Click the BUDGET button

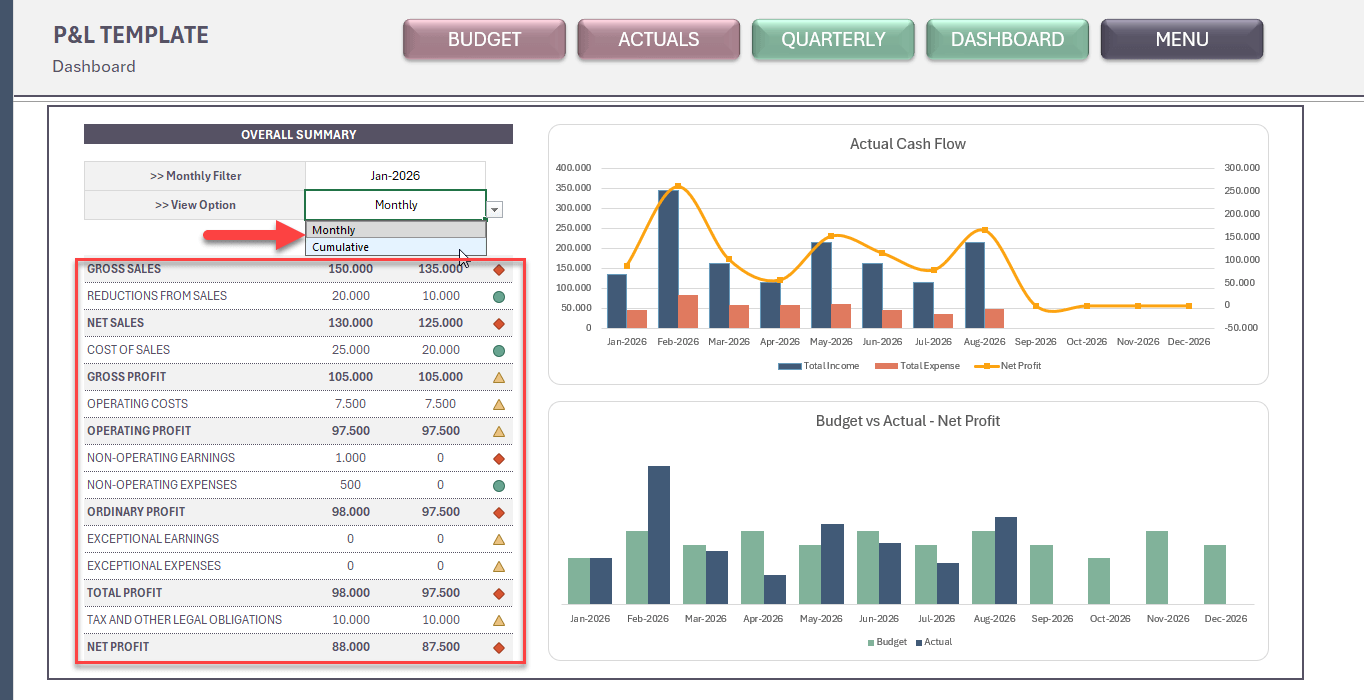point(484,39)
